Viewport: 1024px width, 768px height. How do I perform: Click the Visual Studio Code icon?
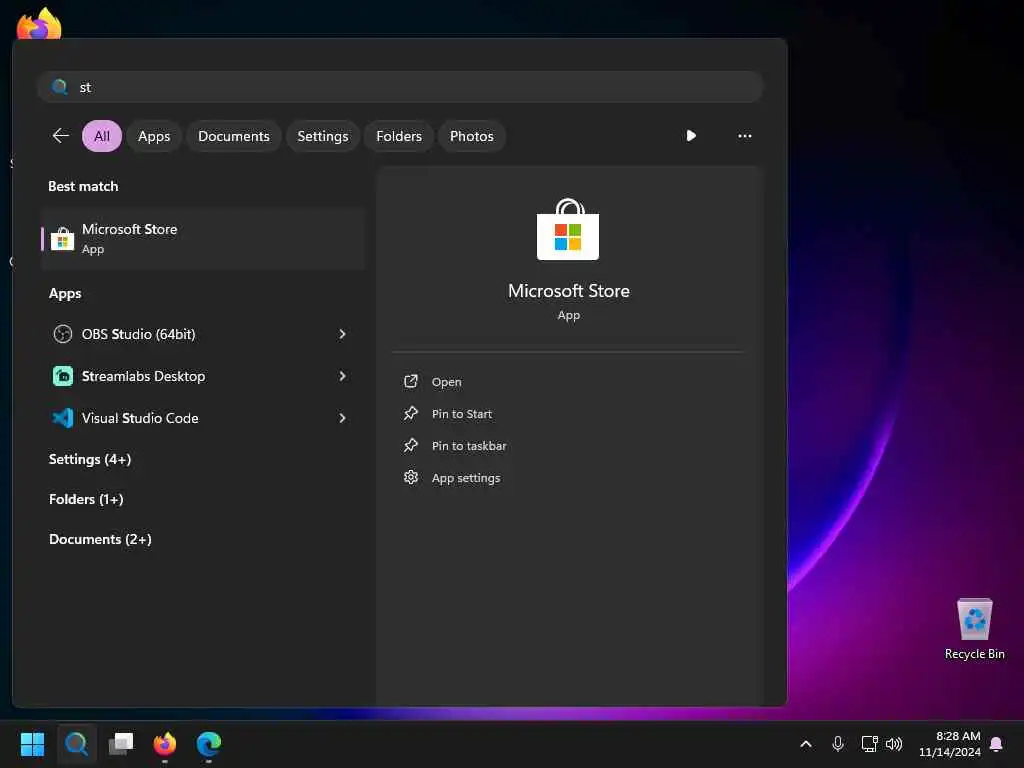pyautogui.click(x=63, y=418)
